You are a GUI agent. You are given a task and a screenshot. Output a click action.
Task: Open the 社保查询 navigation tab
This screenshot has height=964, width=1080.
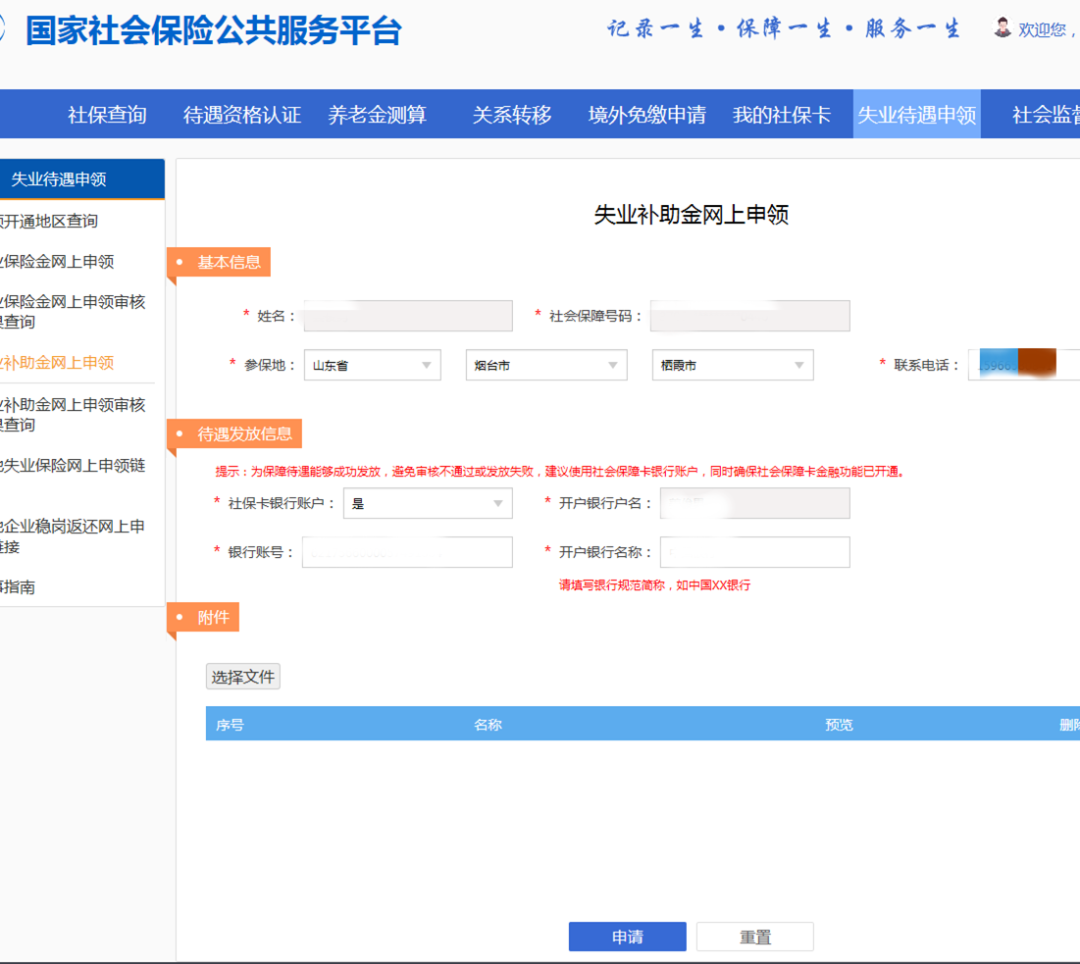pos(107,115)
